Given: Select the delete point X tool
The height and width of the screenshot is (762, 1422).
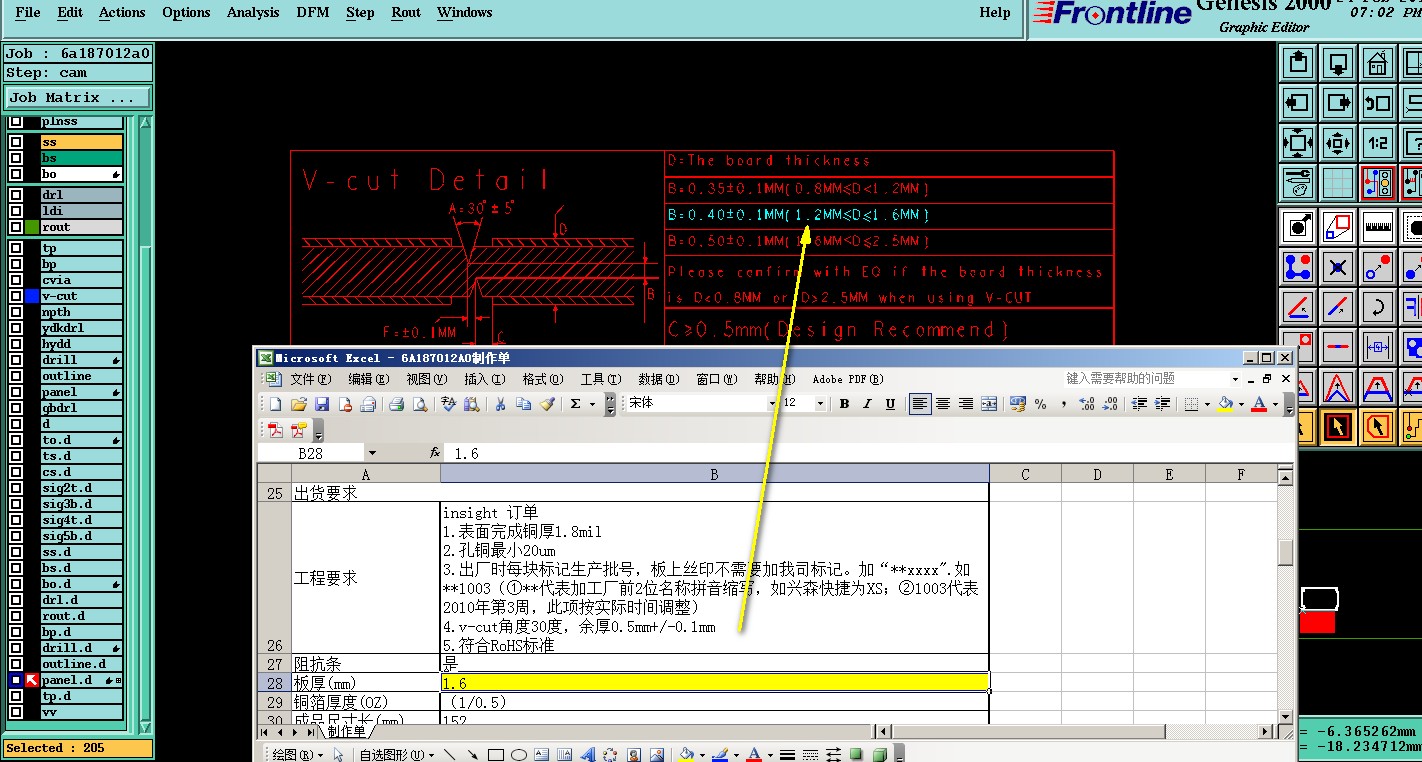Looking at the screenshot, I should coord(1338,267).
